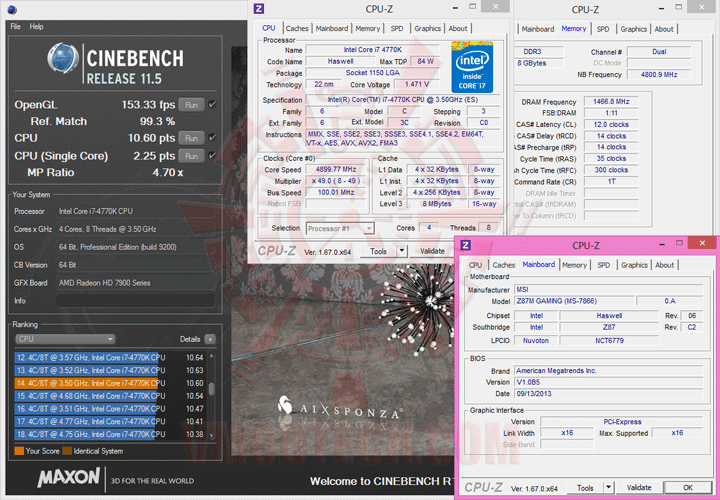Click the Cinebench sphere logo
Screen dimensions: 720x500
[63, 58]
